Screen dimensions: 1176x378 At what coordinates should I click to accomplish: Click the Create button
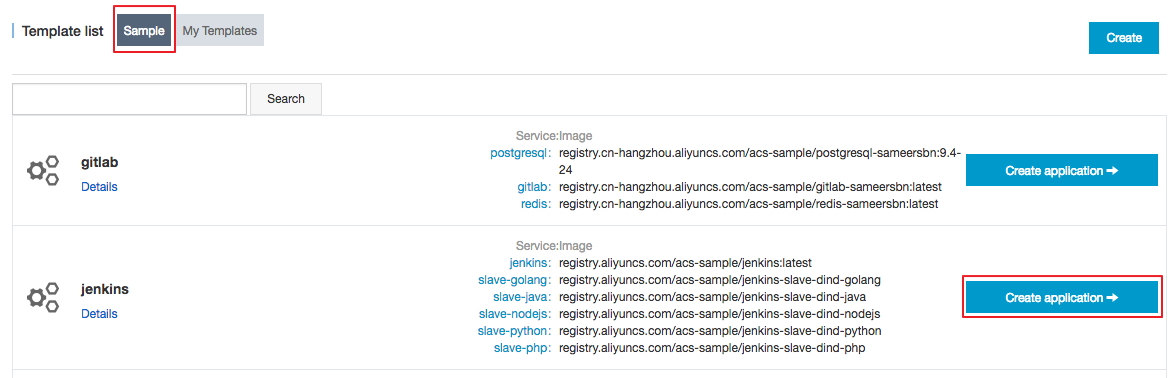[1124, 38]
